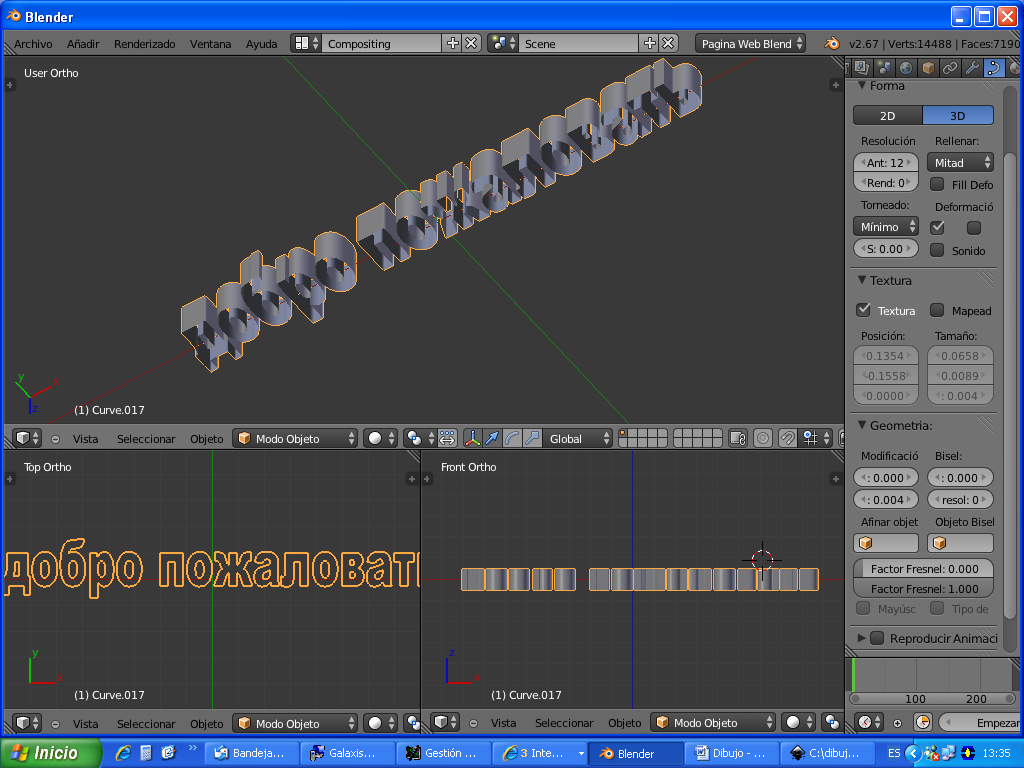Enable the Fill Defo checkbox

(x=937, y=184)
